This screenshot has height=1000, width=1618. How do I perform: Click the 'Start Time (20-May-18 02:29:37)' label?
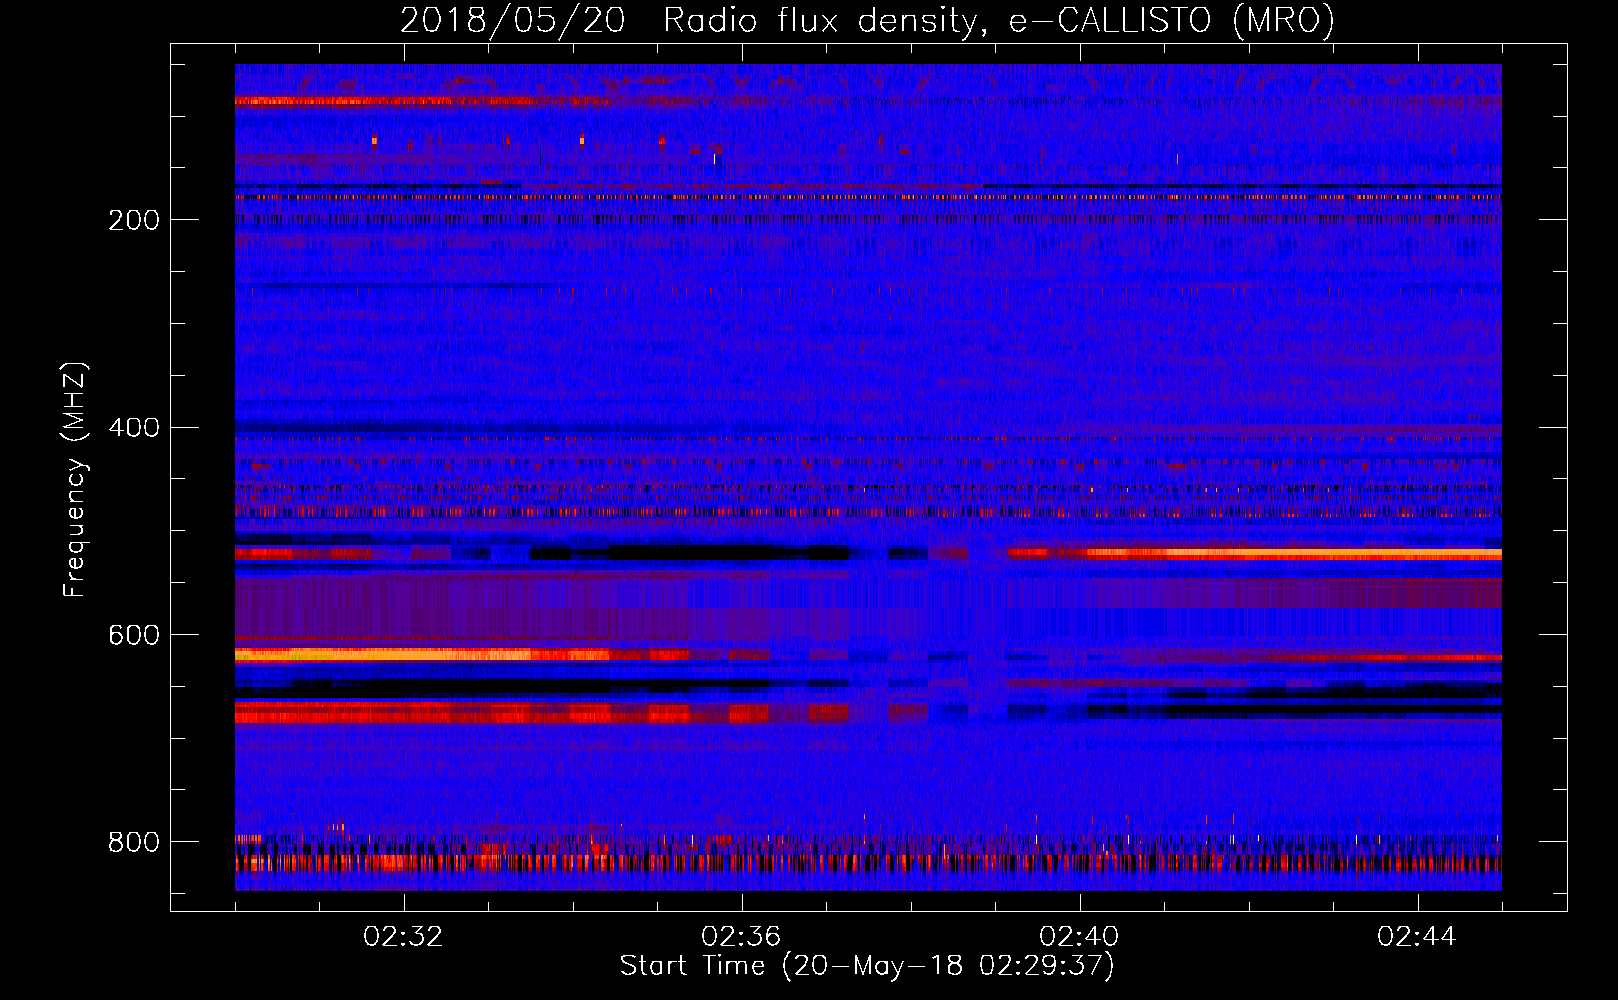[x=866, y=966]
